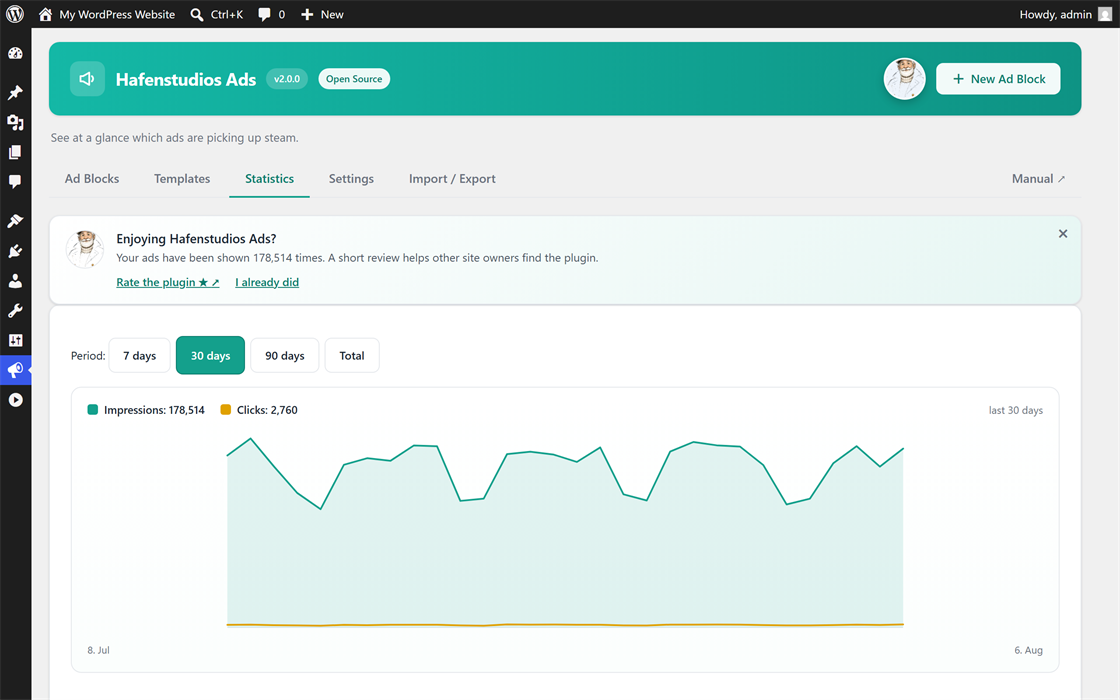Image resolution: width=1120 pixels, height=700 pixels.
Task: Open Comments icon in sidebar
Action: (x=15, y=181)
